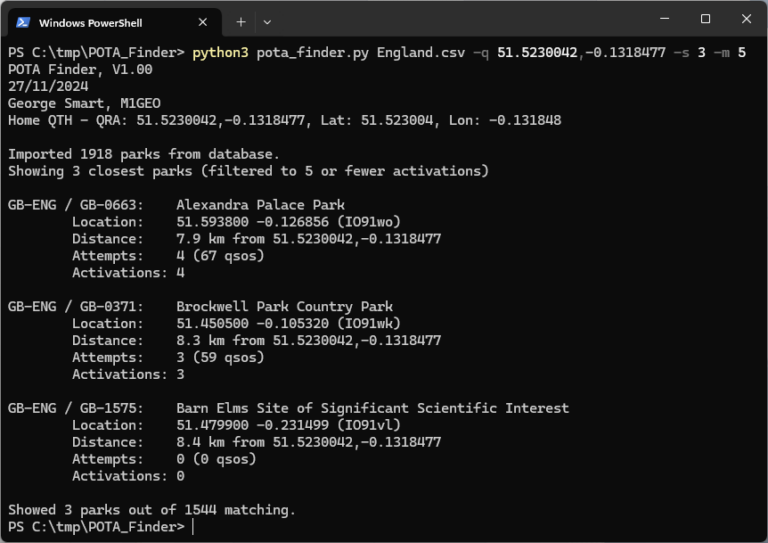Minimize the terminal window
The height and width of the screenshot is (543, 768).
tap(665, 19)
